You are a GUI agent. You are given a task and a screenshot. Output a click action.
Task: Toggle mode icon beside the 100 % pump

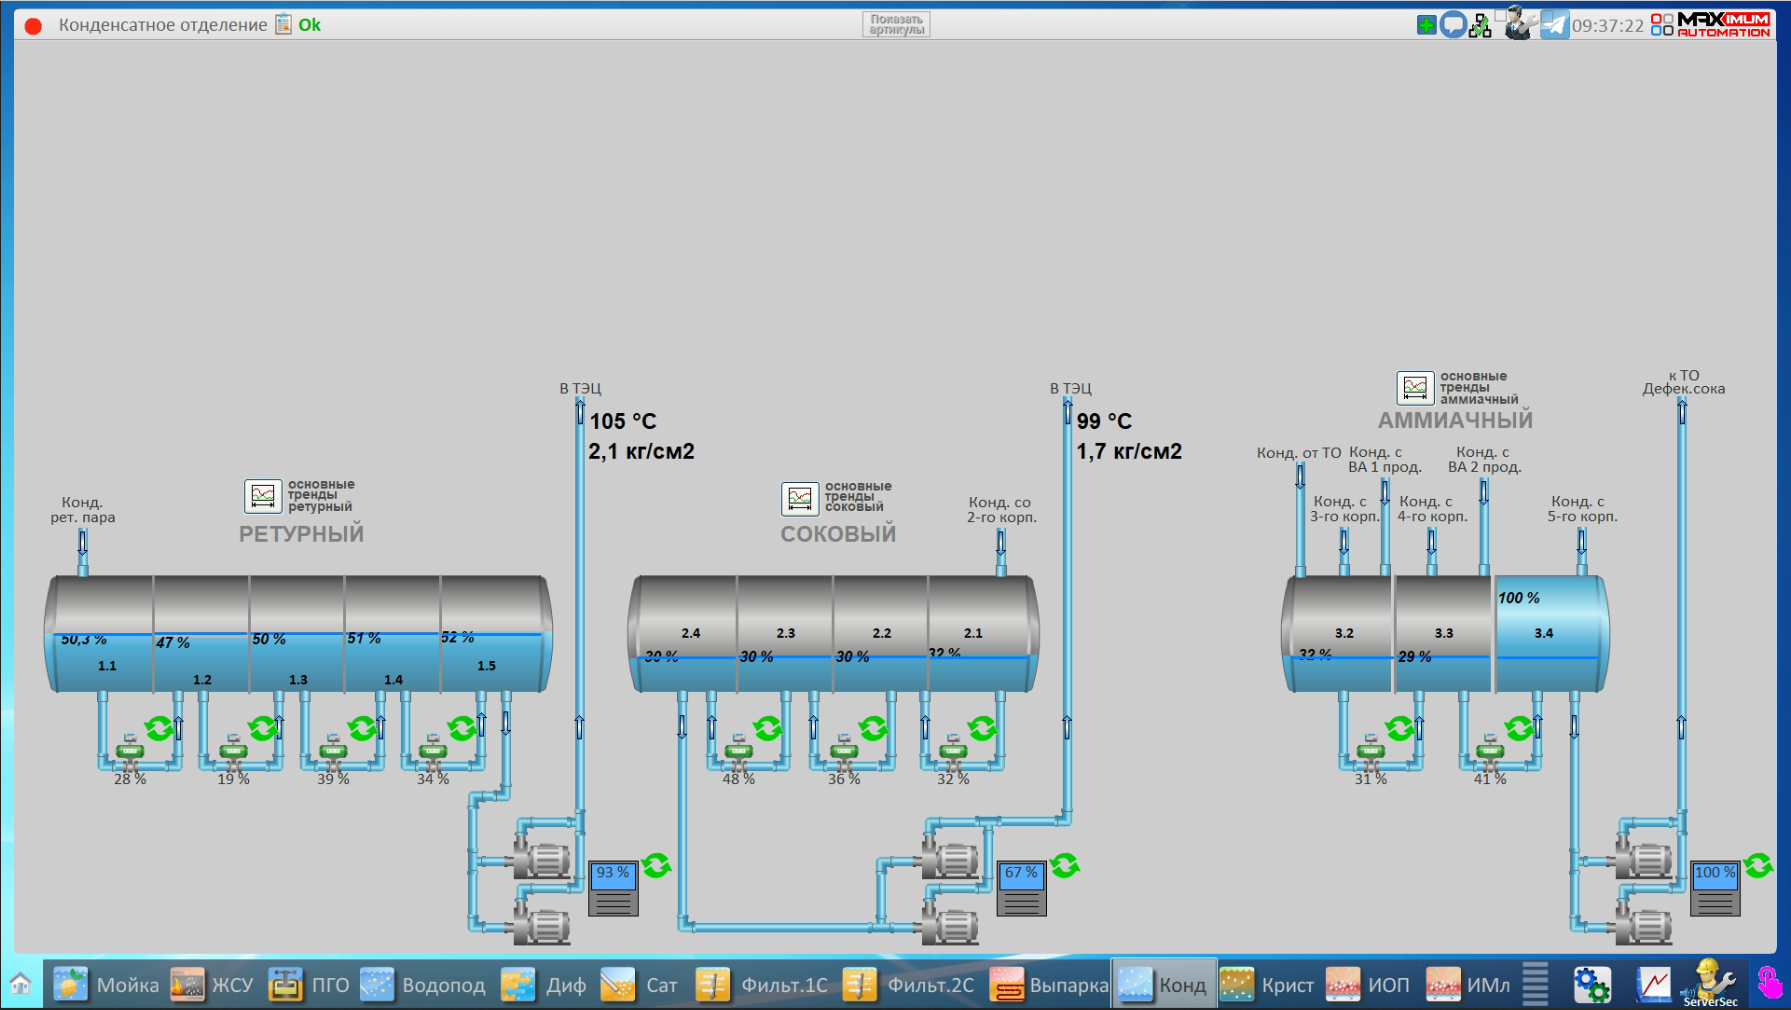click(1758, 865)
